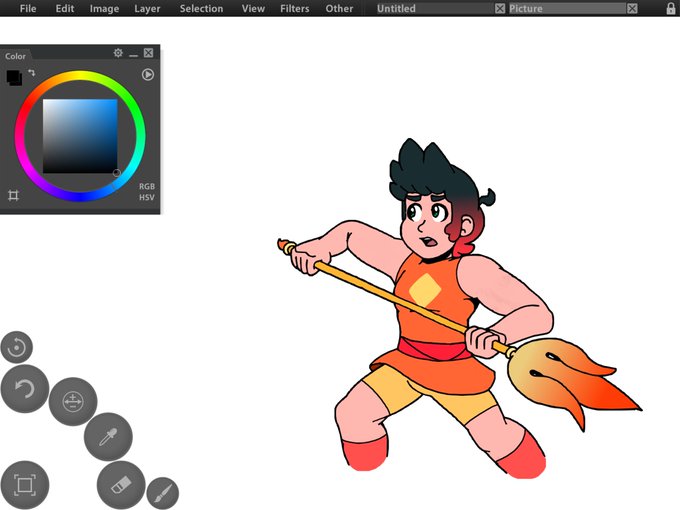Pick a shade in the saturation square
This screenshot has height=510, width=680.
[x=80, y=136]
